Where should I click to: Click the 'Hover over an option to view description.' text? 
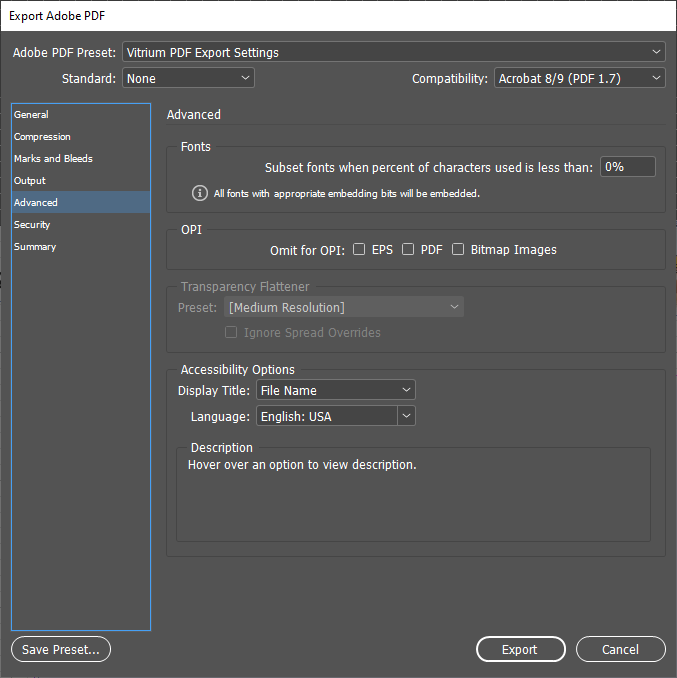coord(302,465)
